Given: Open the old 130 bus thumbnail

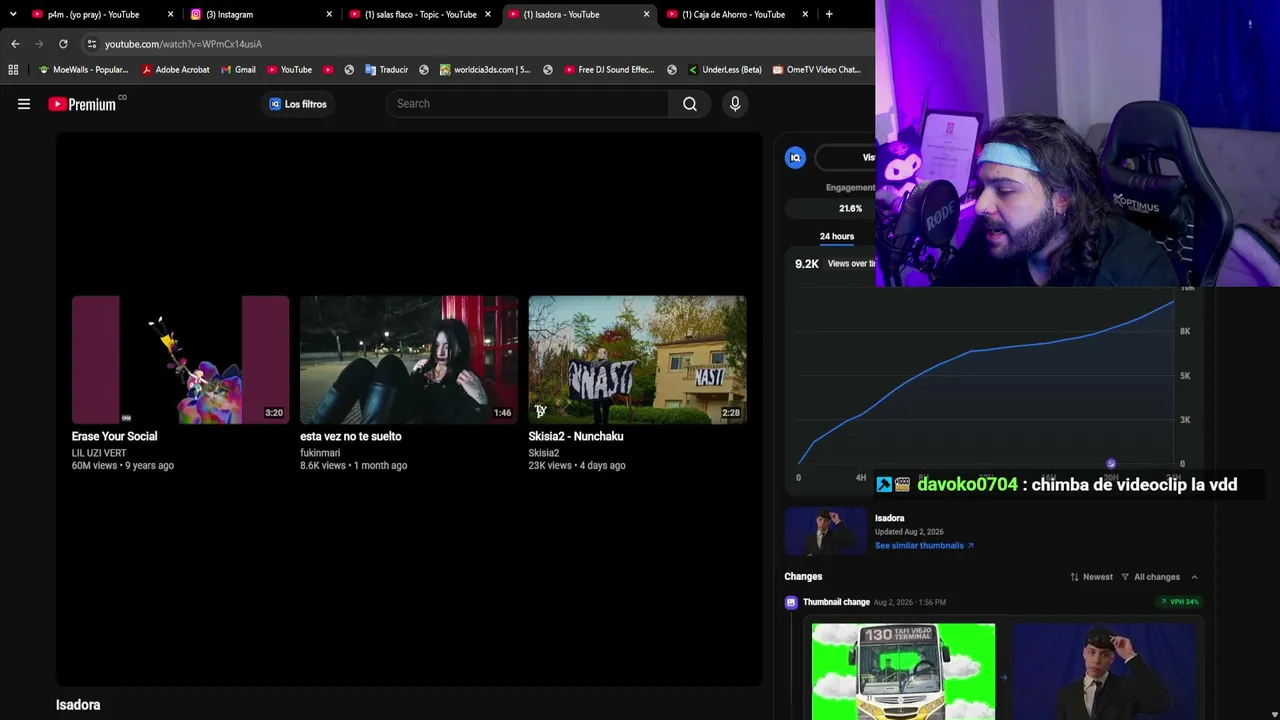Looking at the screenshot, I should [x=903, y=671].
